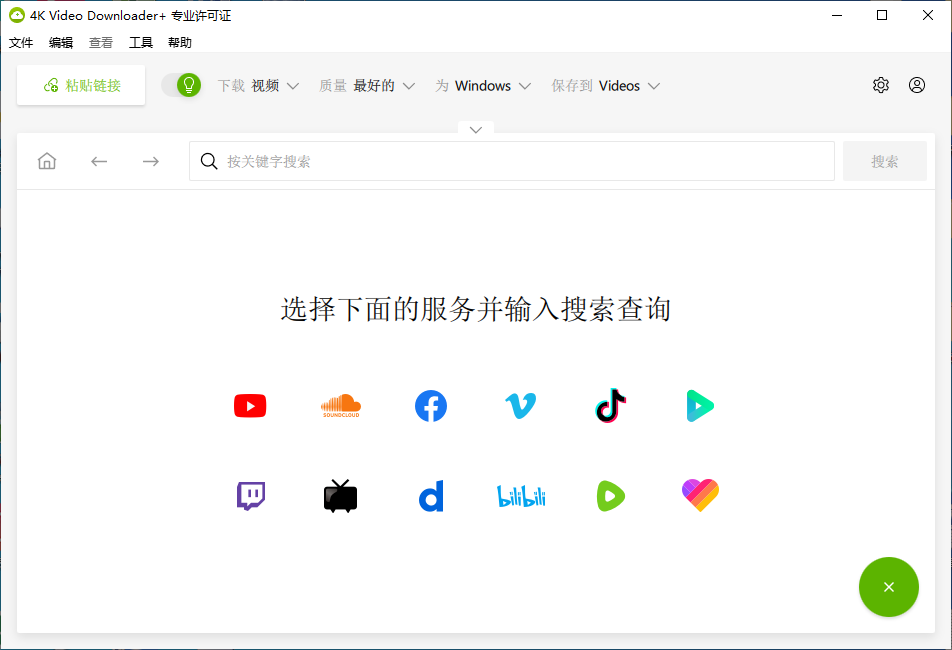
Task: Open the 文件 menu
Action: (x=21, y=42)
